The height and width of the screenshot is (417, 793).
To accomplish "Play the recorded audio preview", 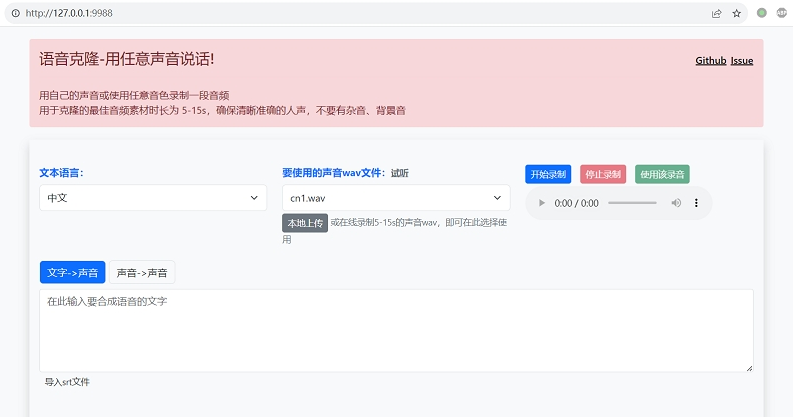I will 542,203.
